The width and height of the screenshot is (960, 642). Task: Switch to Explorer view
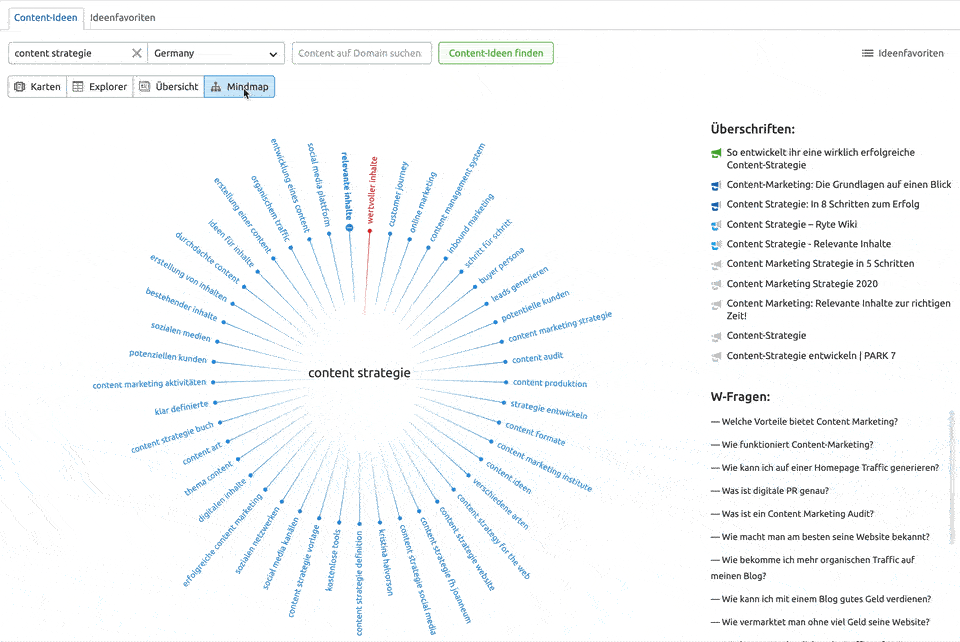click(x=99, y=87)
